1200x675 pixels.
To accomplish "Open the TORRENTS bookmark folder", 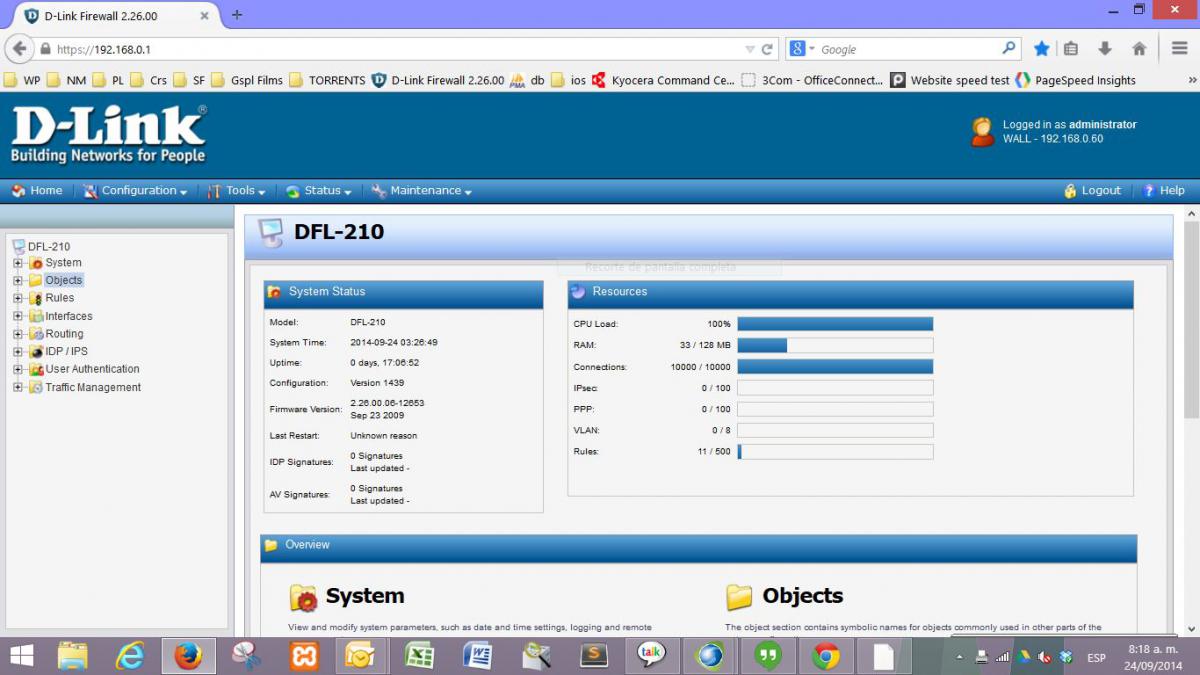I will pyautogui.click(x=327, y=80).
